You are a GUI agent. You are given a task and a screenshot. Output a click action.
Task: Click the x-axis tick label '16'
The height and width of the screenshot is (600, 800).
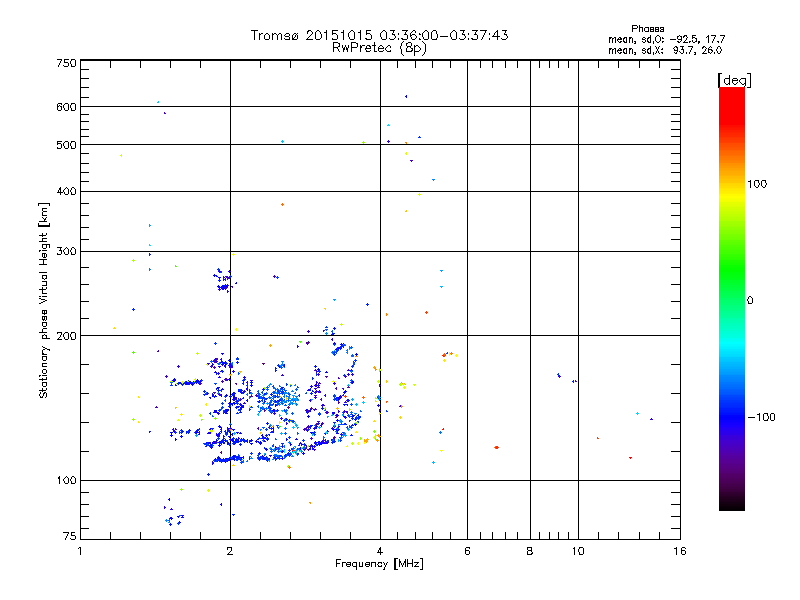680,551
